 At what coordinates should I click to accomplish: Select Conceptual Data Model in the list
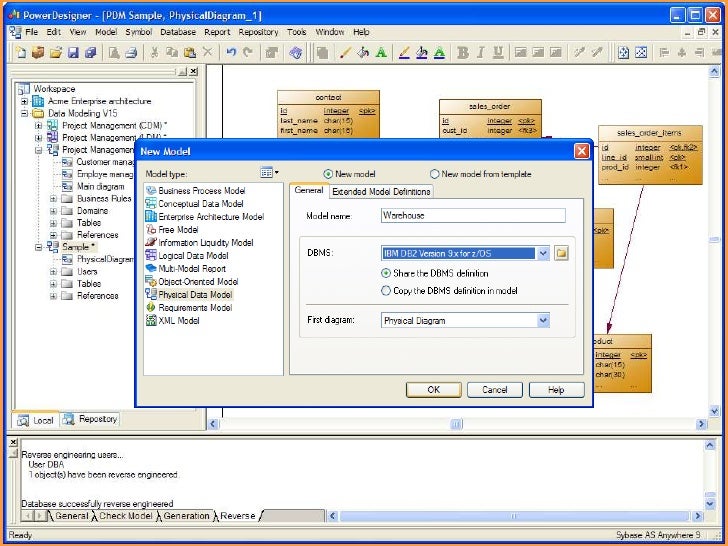coord(201,203)
